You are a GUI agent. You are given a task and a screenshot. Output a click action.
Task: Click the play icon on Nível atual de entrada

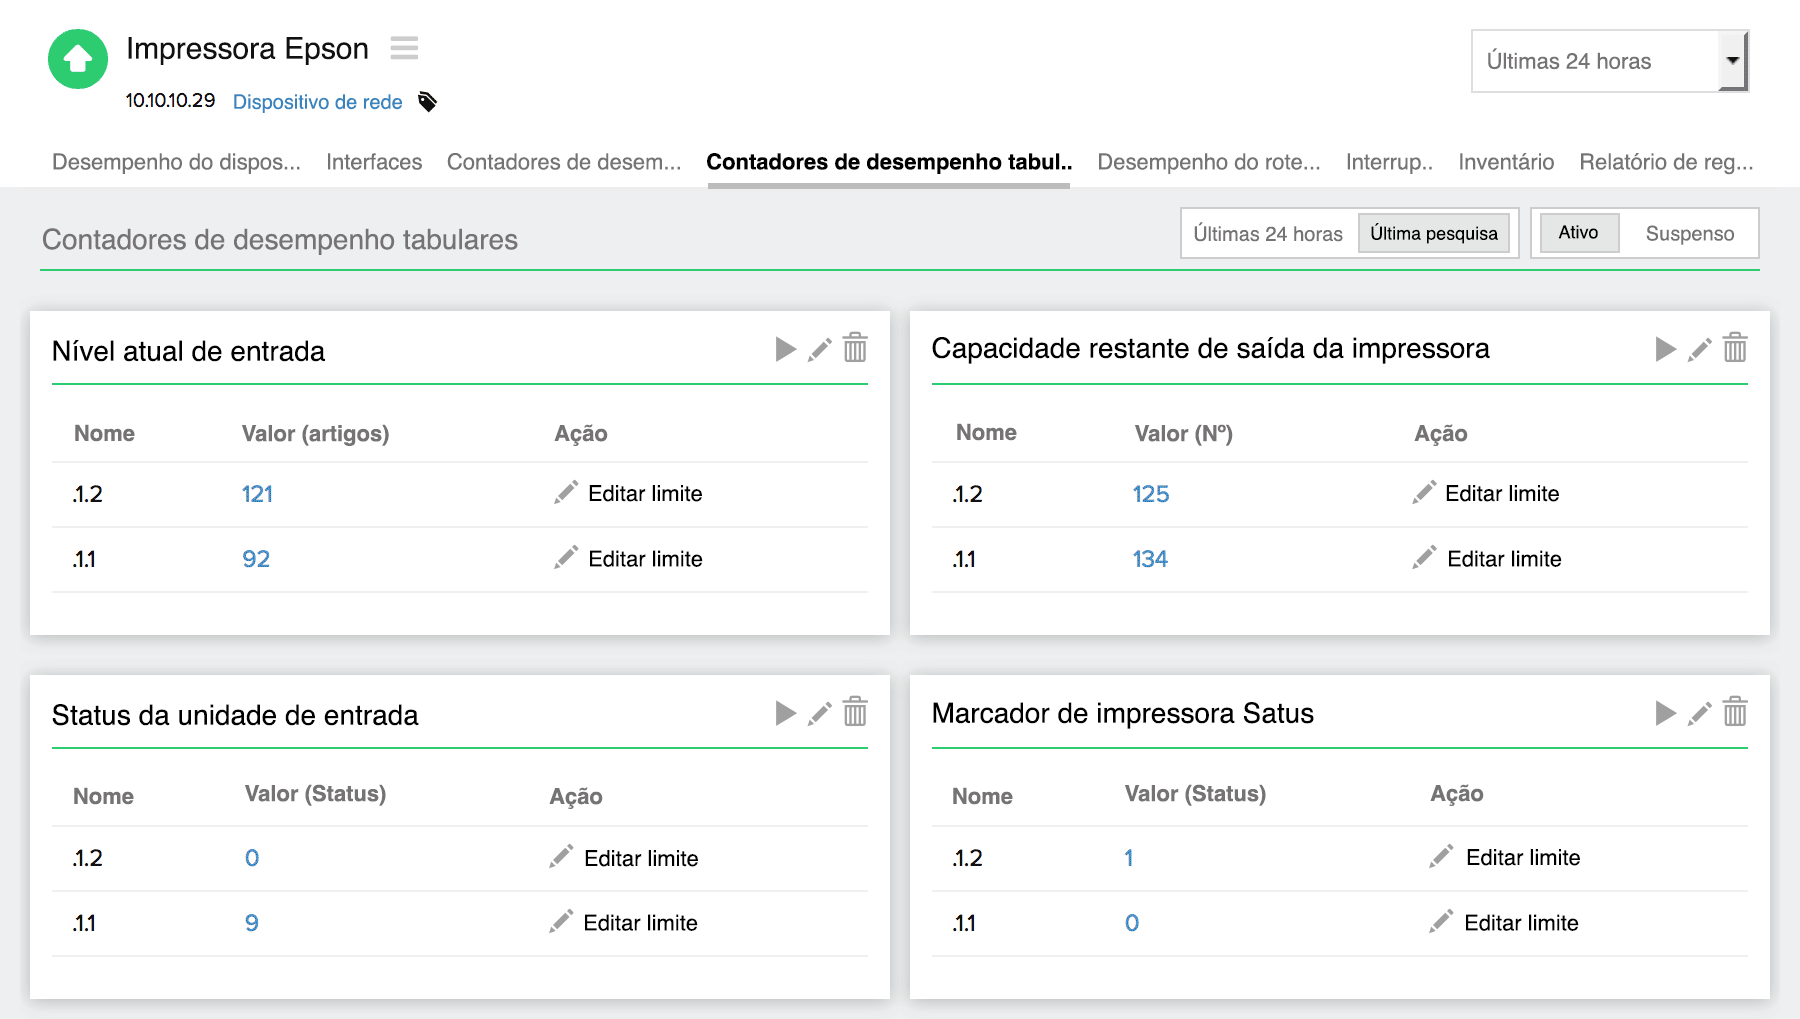[x=785, y=349]
